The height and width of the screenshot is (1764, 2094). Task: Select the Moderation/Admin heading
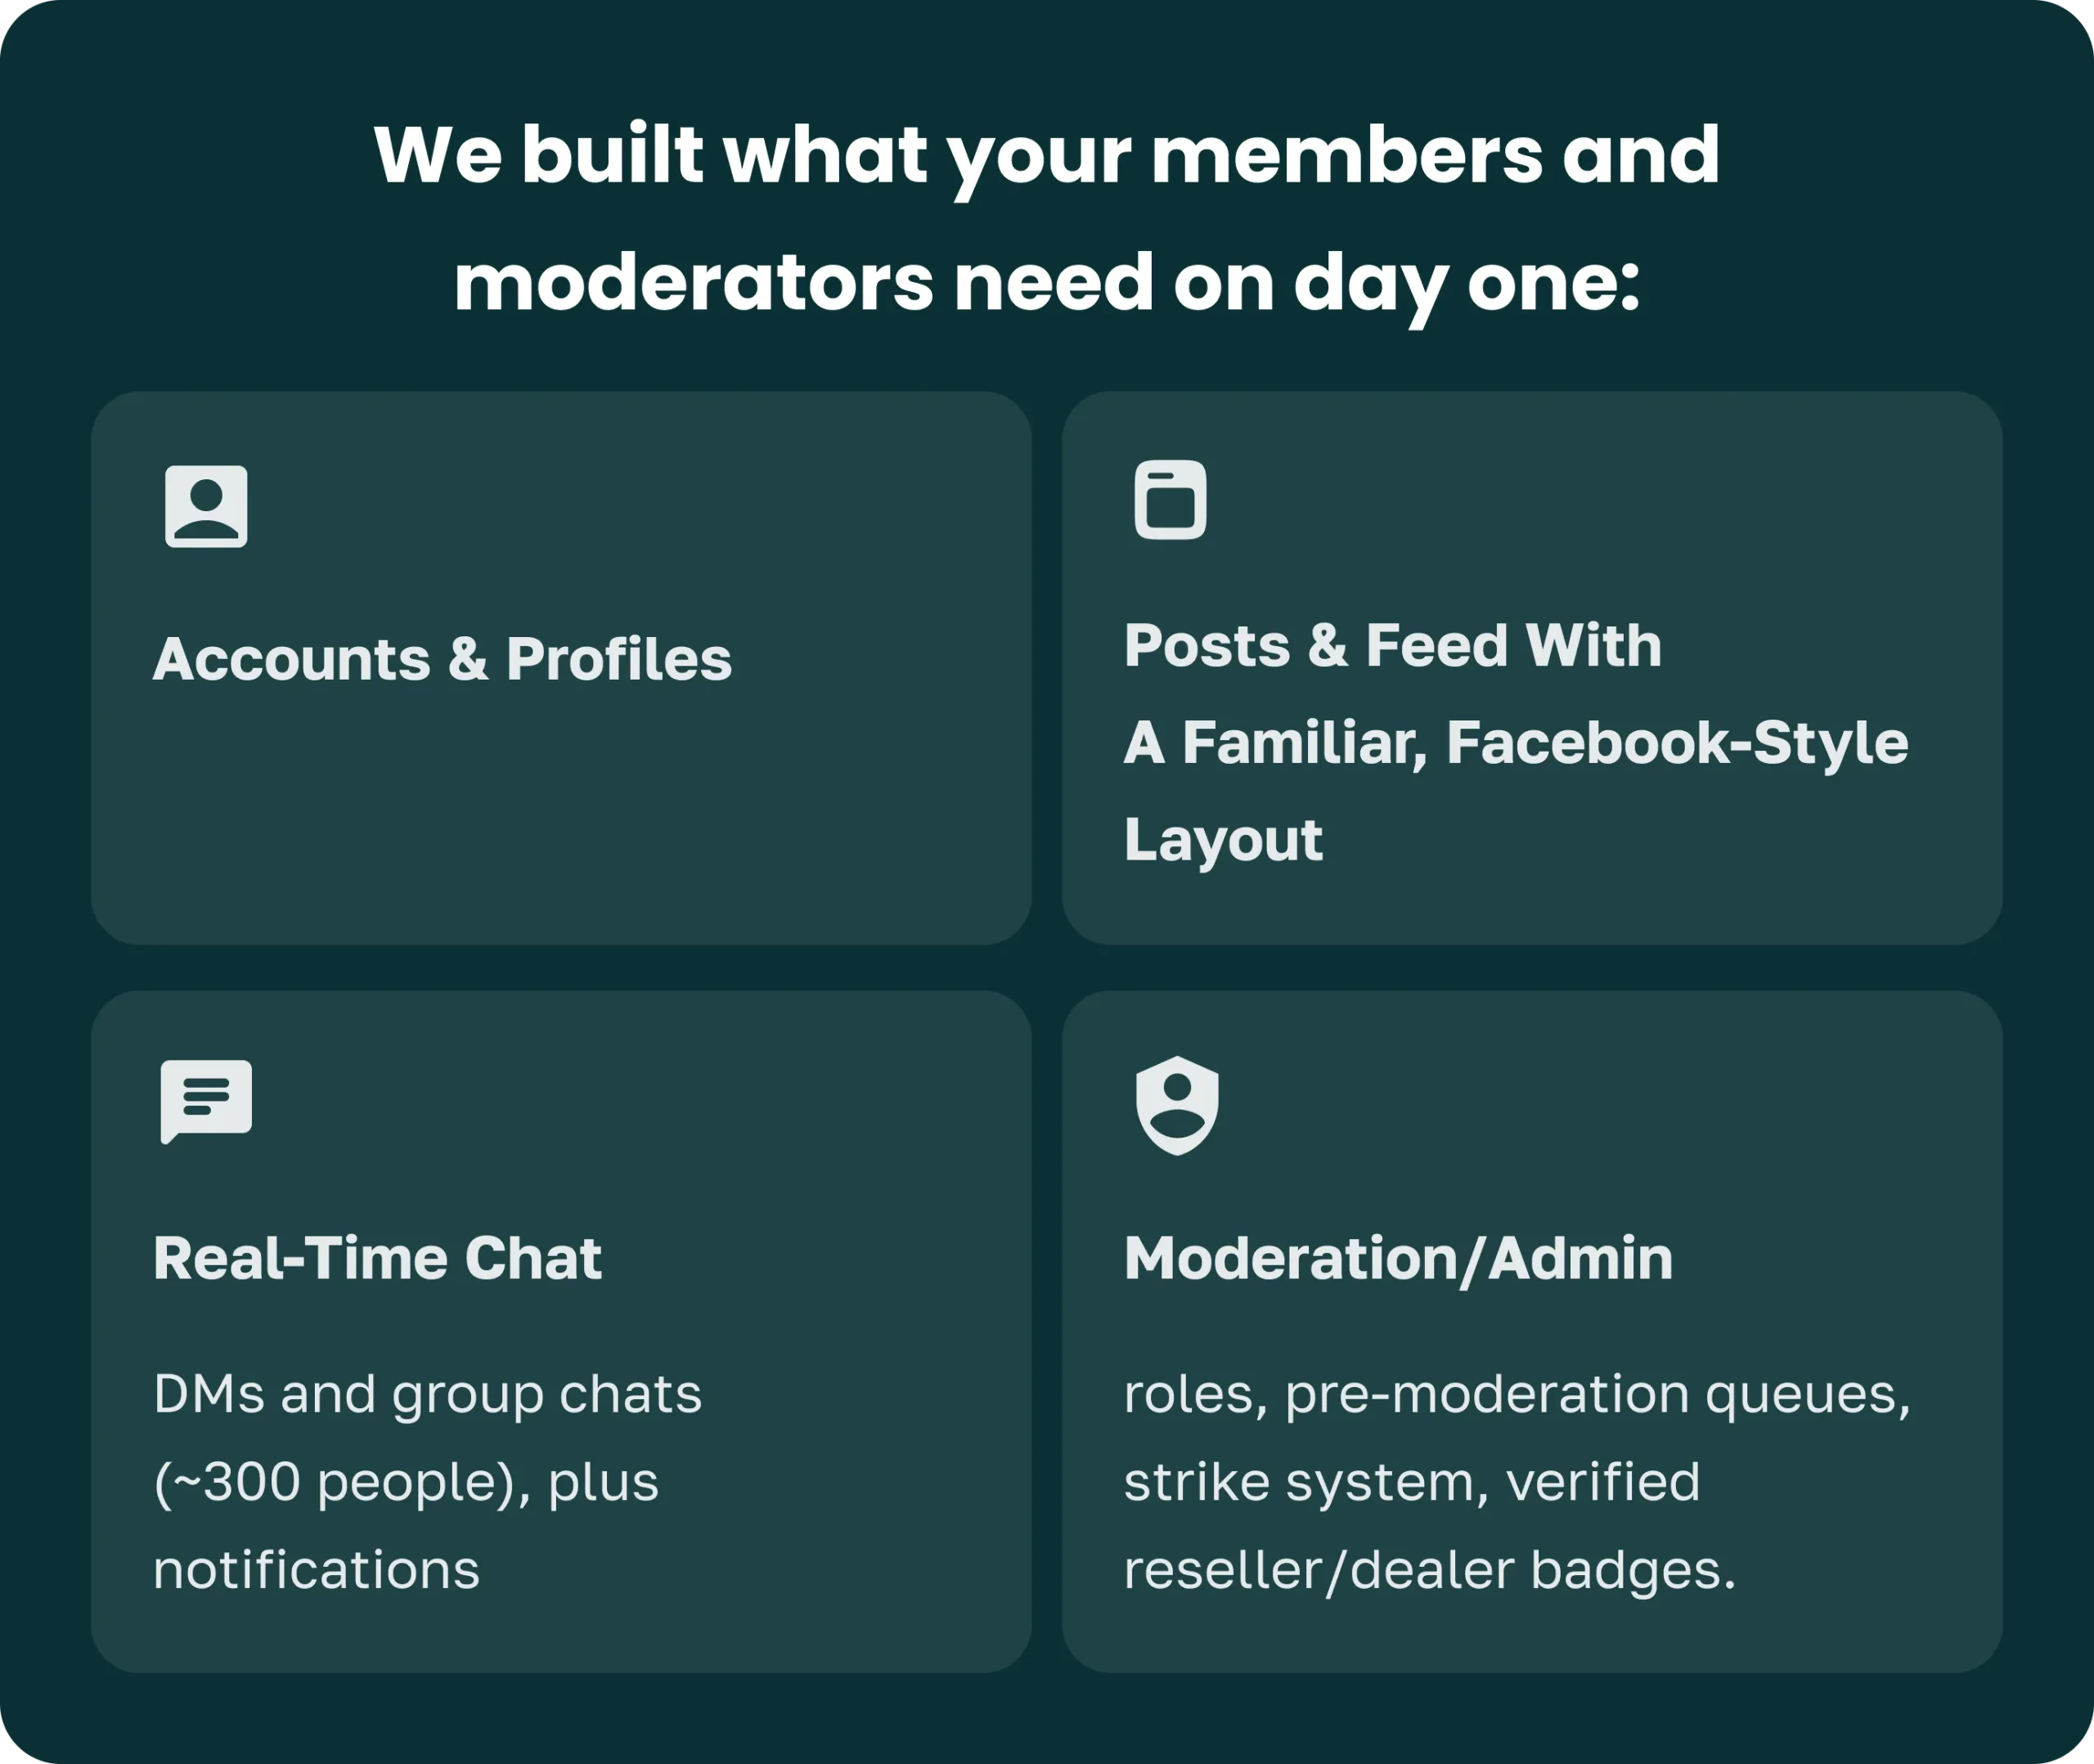click(x=1398, y=1259)
